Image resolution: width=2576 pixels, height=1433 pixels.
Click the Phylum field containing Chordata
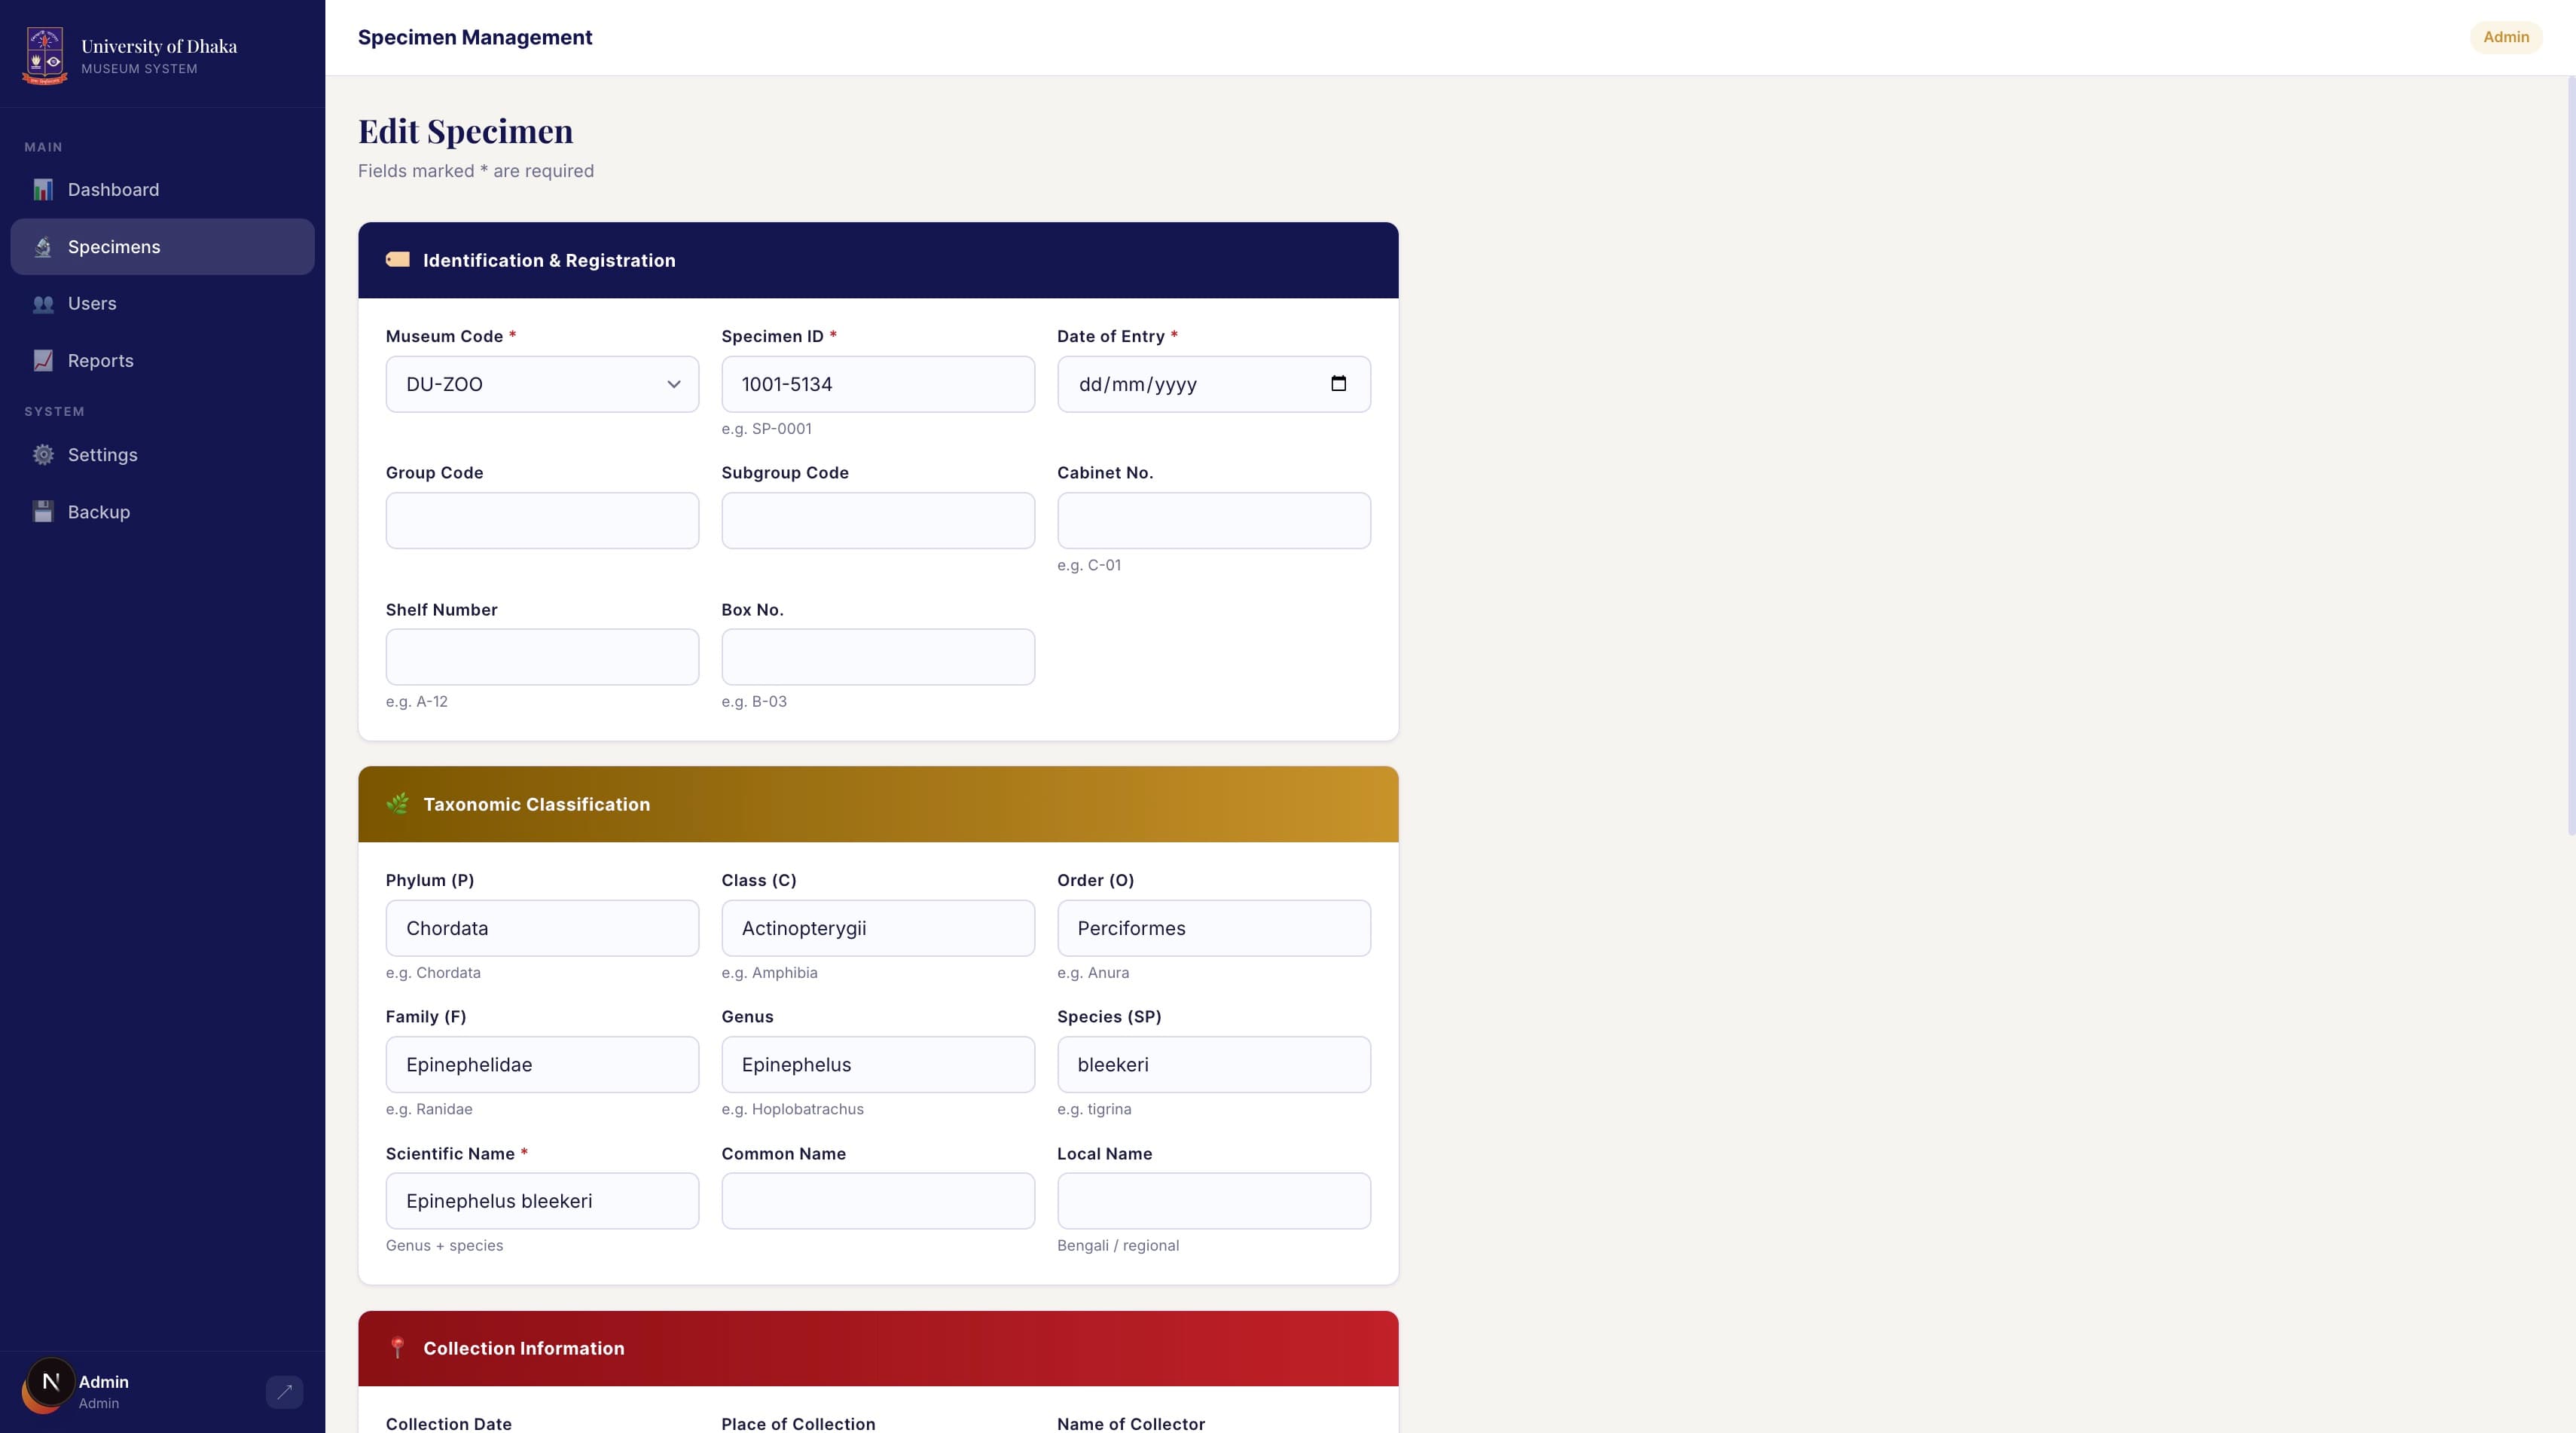(x=542, y=928)
